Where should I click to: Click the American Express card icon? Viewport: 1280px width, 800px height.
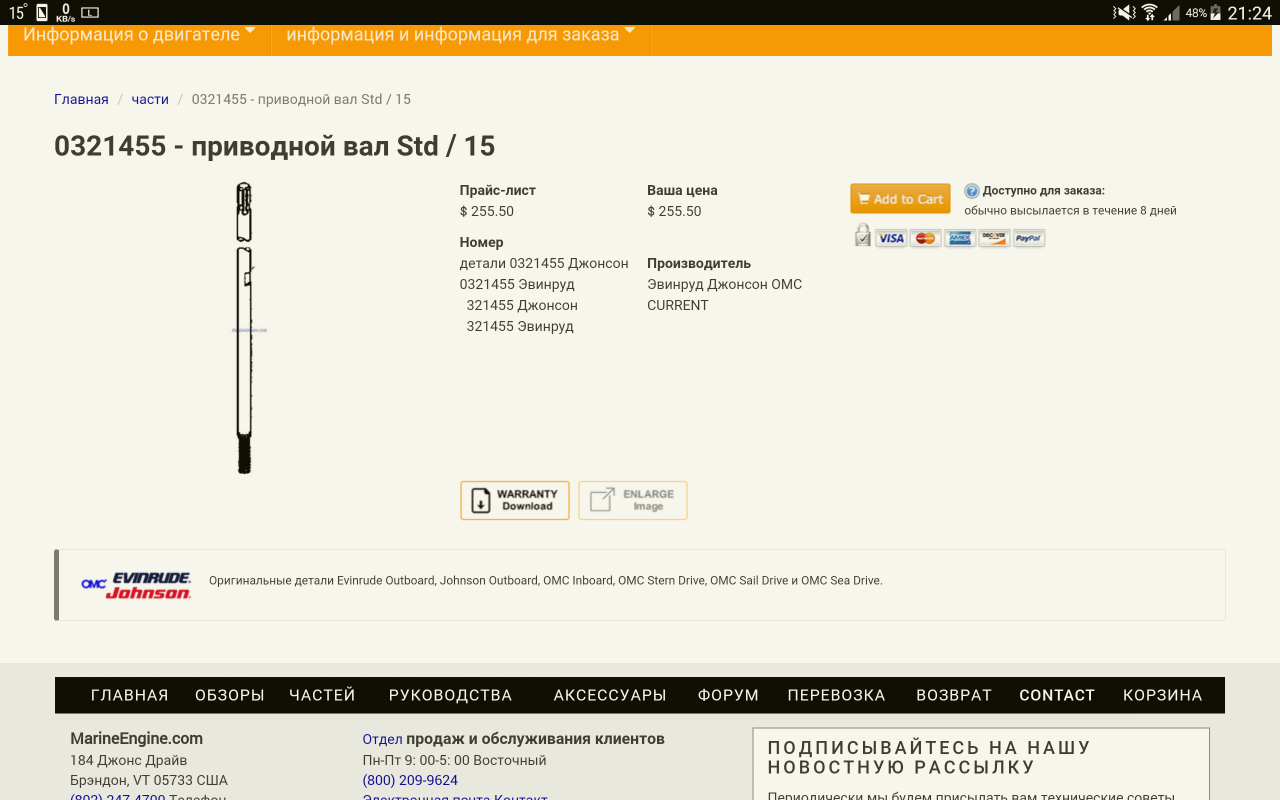[x=960, y=238]
